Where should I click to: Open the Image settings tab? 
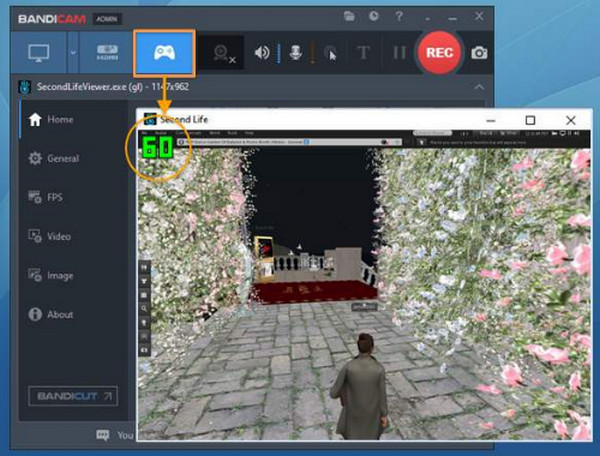point(51,275)
